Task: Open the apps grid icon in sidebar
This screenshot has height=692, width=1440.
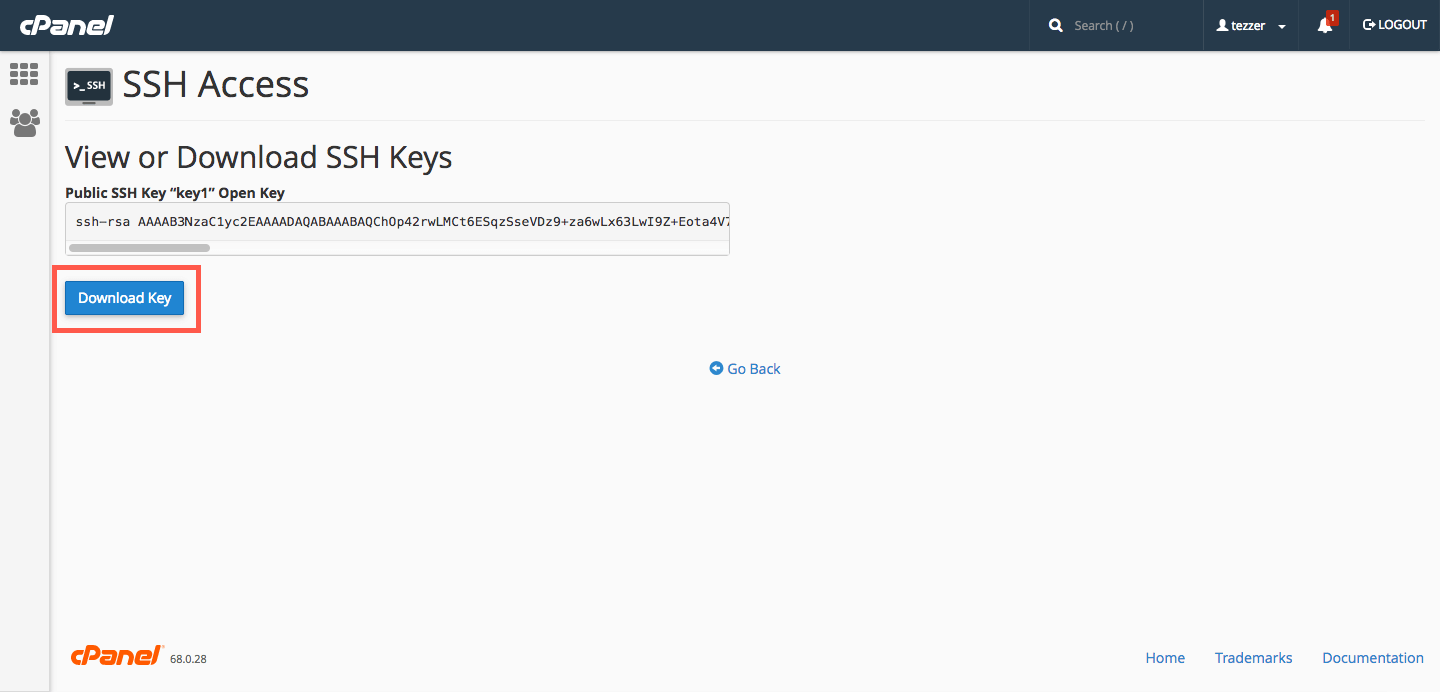Action: tap(24, 74)
